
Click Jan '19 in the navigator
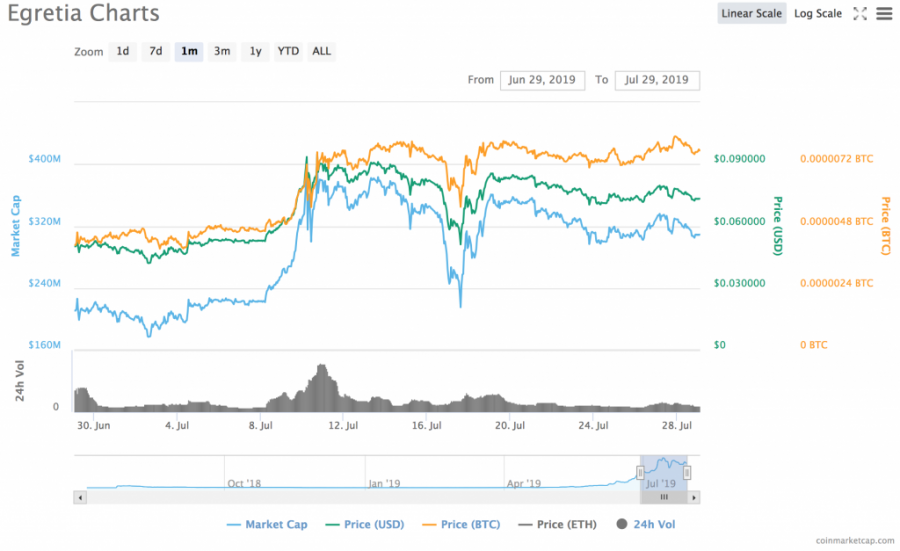coord(384,483)
